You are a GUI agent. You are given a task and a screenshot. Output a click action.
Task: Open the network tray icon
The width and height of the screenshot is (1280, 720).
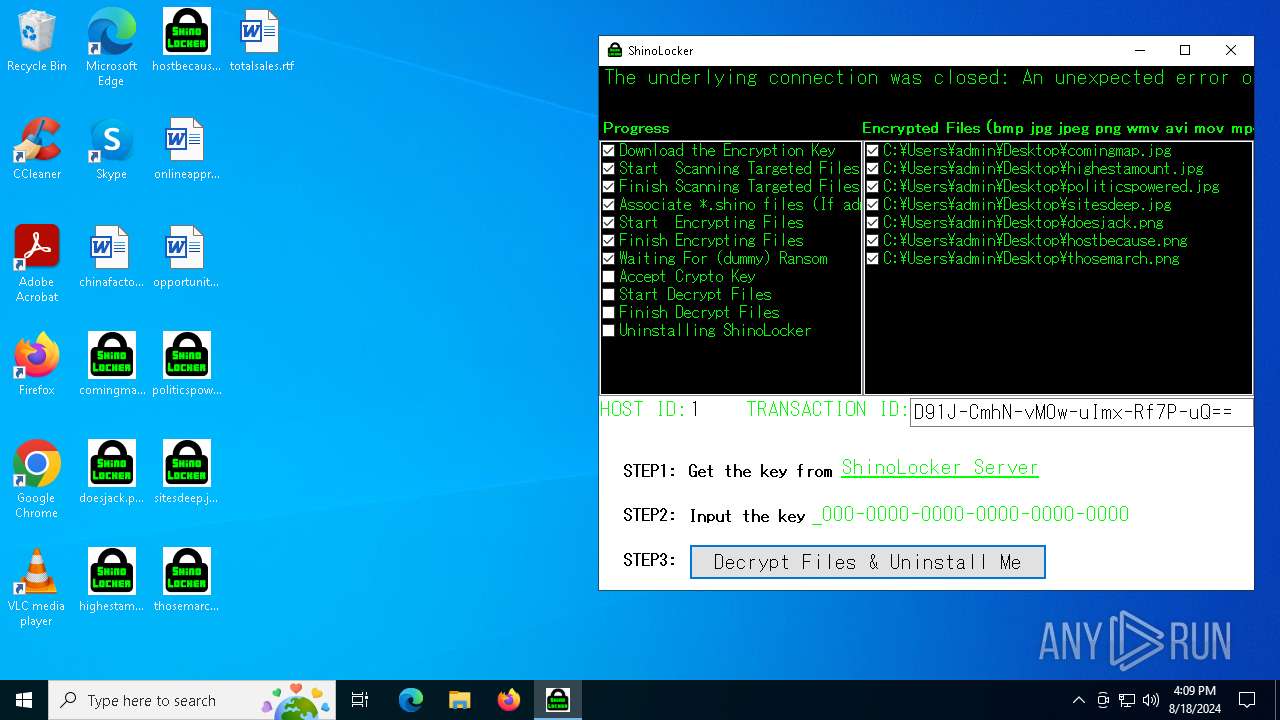pyautogui.click(x=1127, y=700)
